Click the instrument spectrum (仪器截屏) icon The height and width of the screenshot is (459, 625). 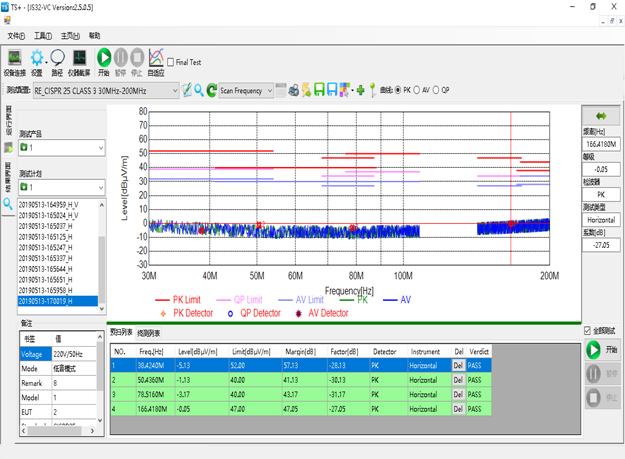pyautogui.click(x=78, y=59)
